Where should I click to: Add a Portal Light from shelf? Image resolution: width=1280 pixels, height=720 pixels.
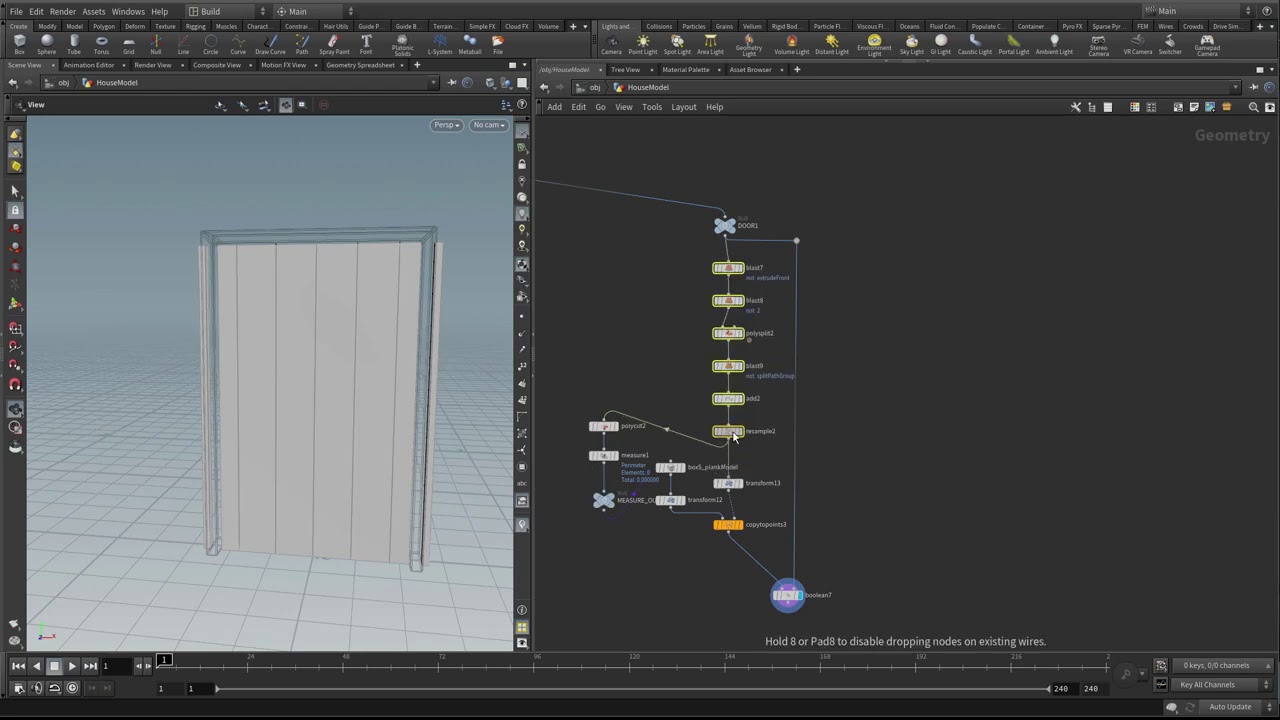pos(1013,44)
